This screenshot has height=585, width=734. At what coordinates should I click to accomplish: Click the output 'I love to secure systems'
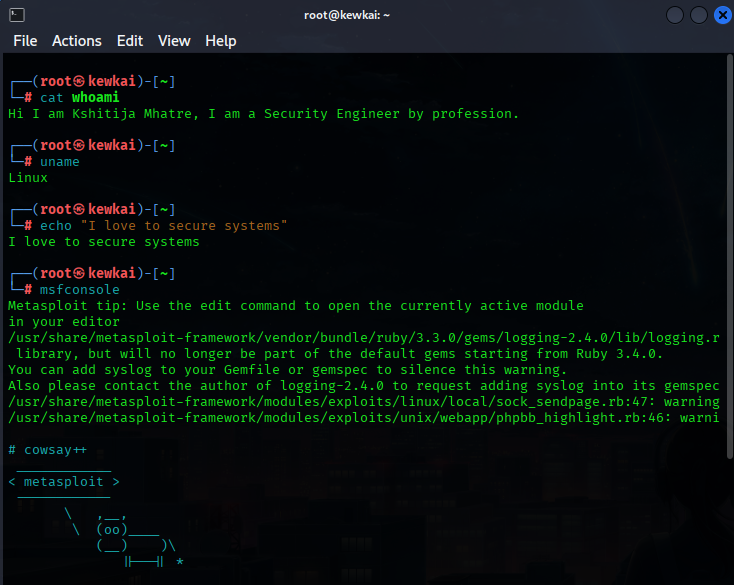coord(103,242)
